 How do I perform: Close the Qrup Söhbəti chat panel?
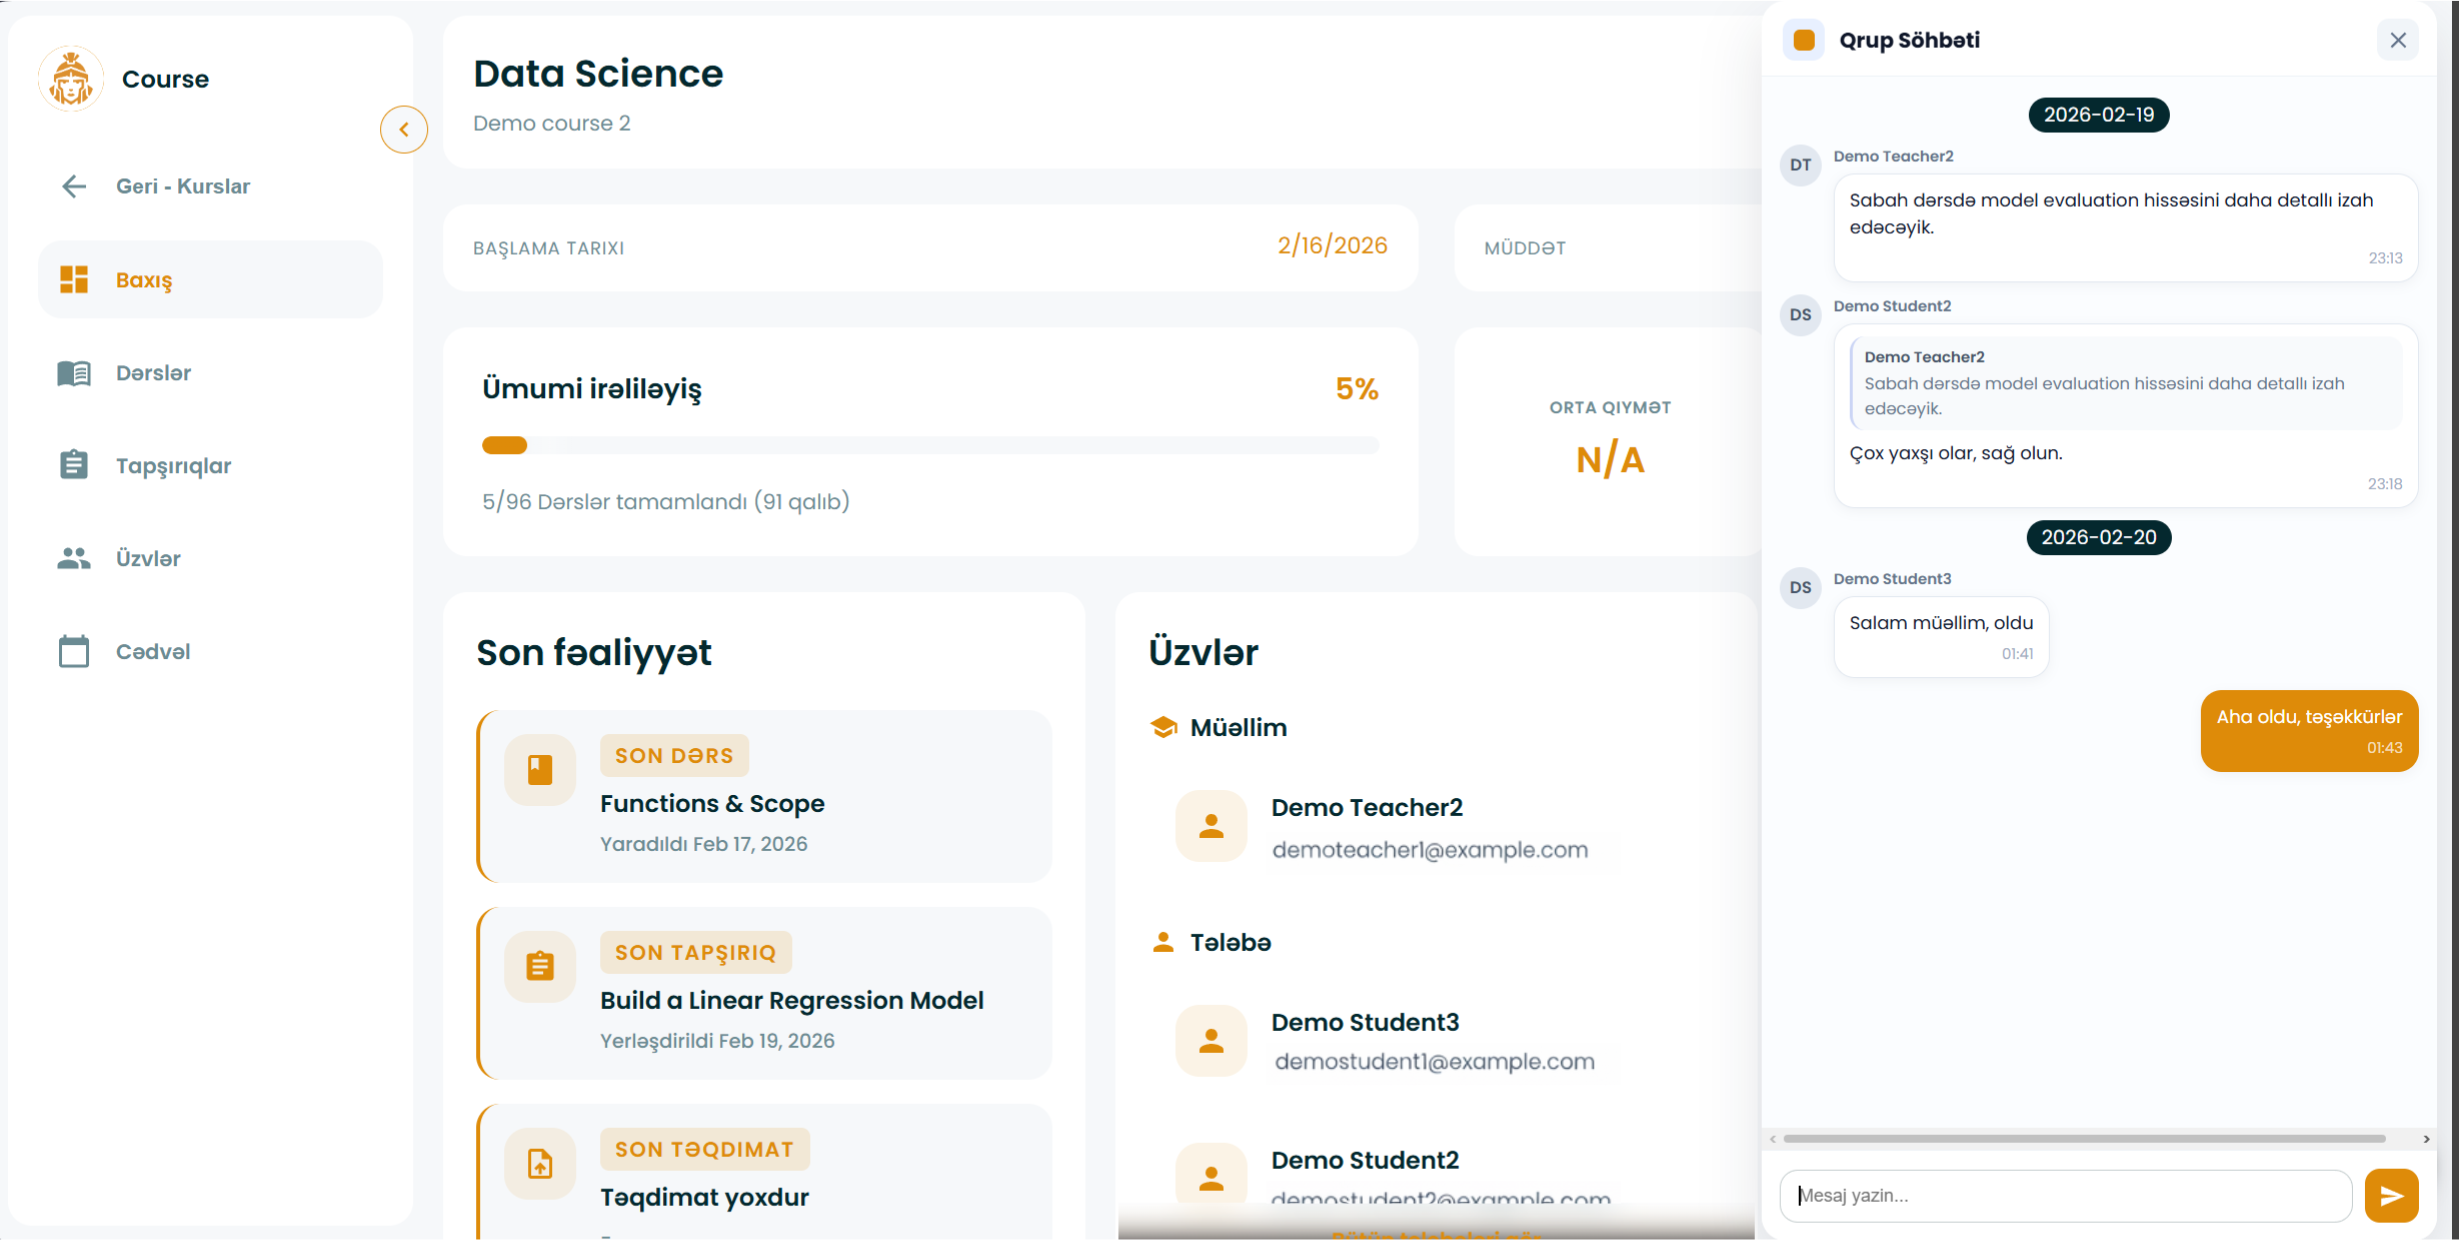(2398, 40)
